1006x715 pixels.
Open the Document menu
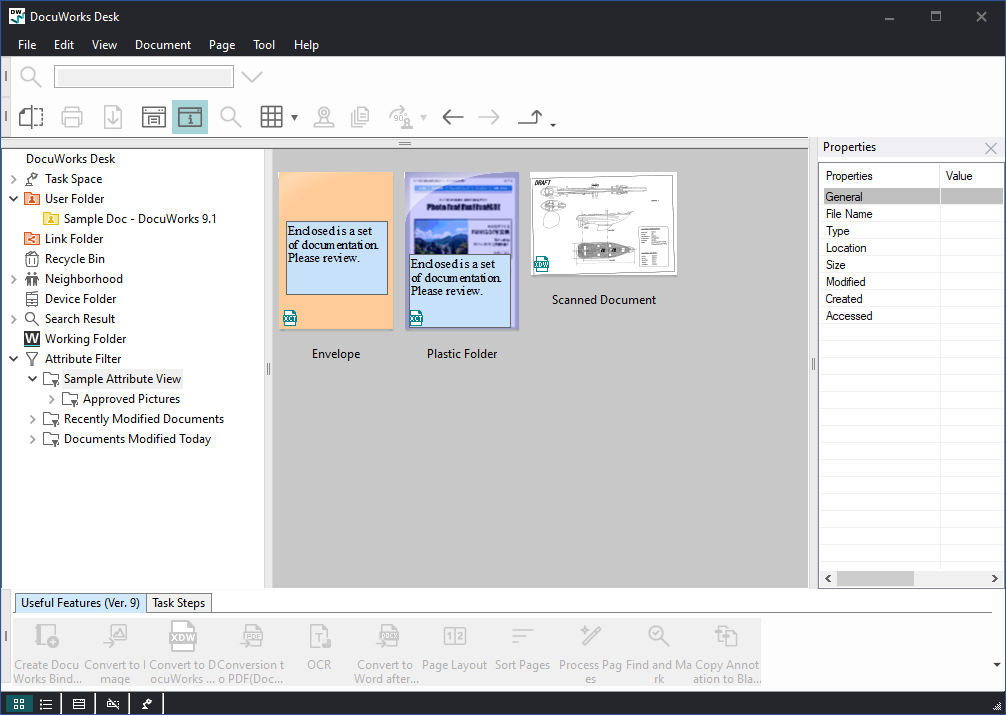[x=163, y=45]
